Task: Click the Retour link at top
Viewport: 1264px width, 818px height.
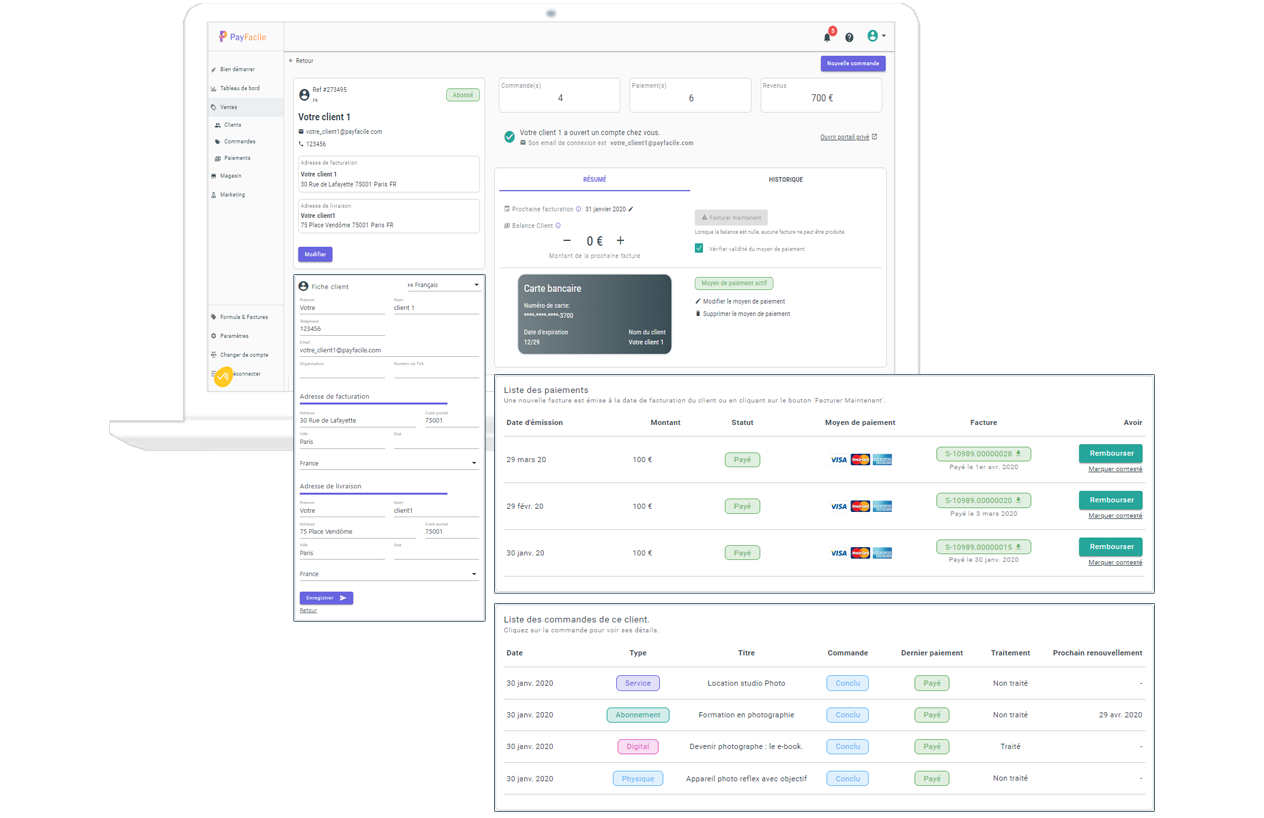Action: click(x=301, y=61)
